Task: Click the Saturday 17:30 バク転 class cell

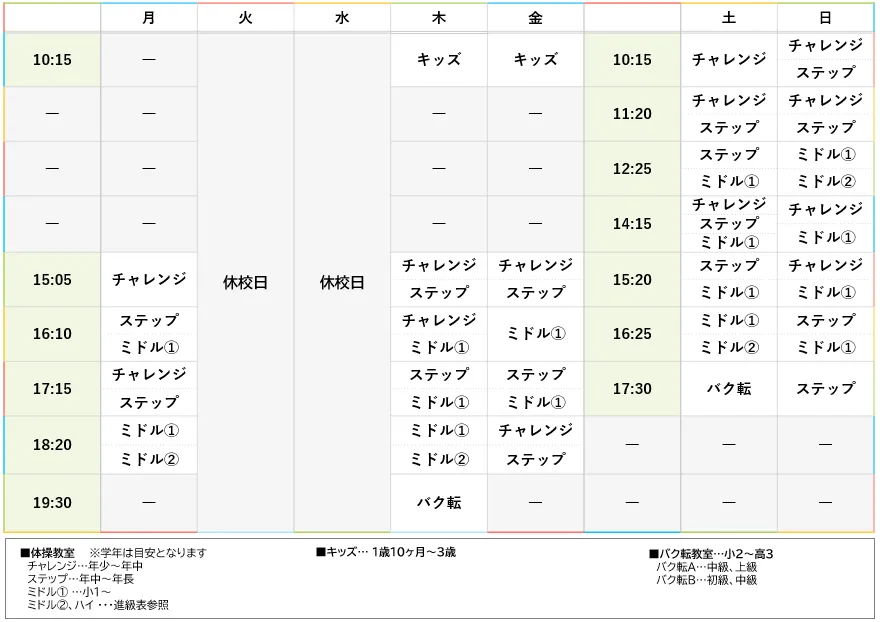Action: point(728,388)
